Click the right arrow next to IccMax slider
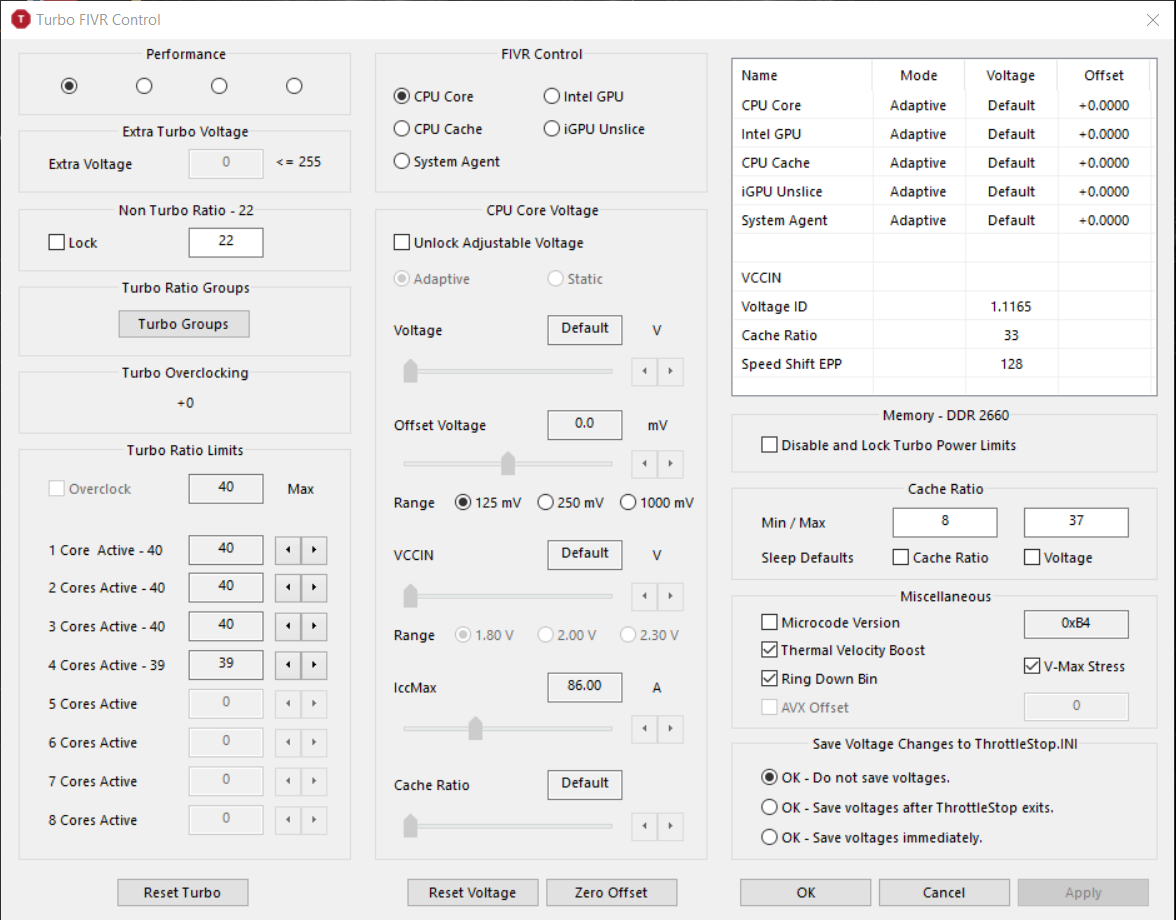Image resolution: width=1176 pixels, height=920 pixels. click(670, 728)
